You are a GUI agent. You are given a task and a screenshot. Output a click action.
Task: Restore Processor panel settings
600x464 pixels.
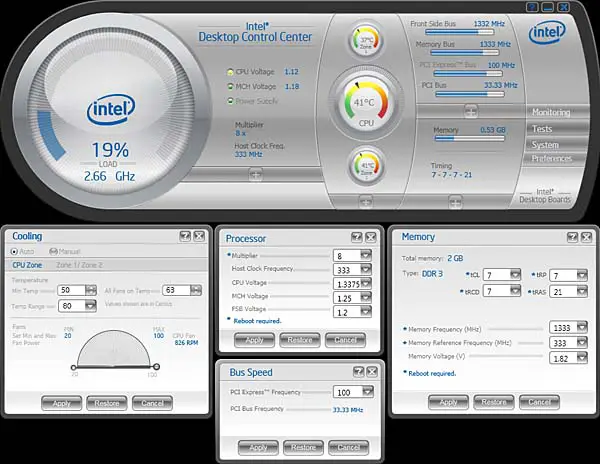(x=300, y=340)
